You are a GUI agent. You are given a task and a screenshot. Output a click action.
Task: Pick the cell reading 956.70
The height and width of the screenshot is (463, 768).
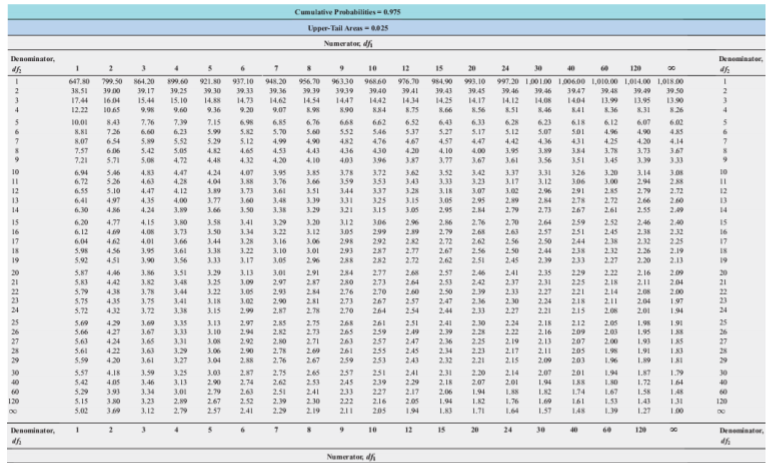[x=309, y=81]
